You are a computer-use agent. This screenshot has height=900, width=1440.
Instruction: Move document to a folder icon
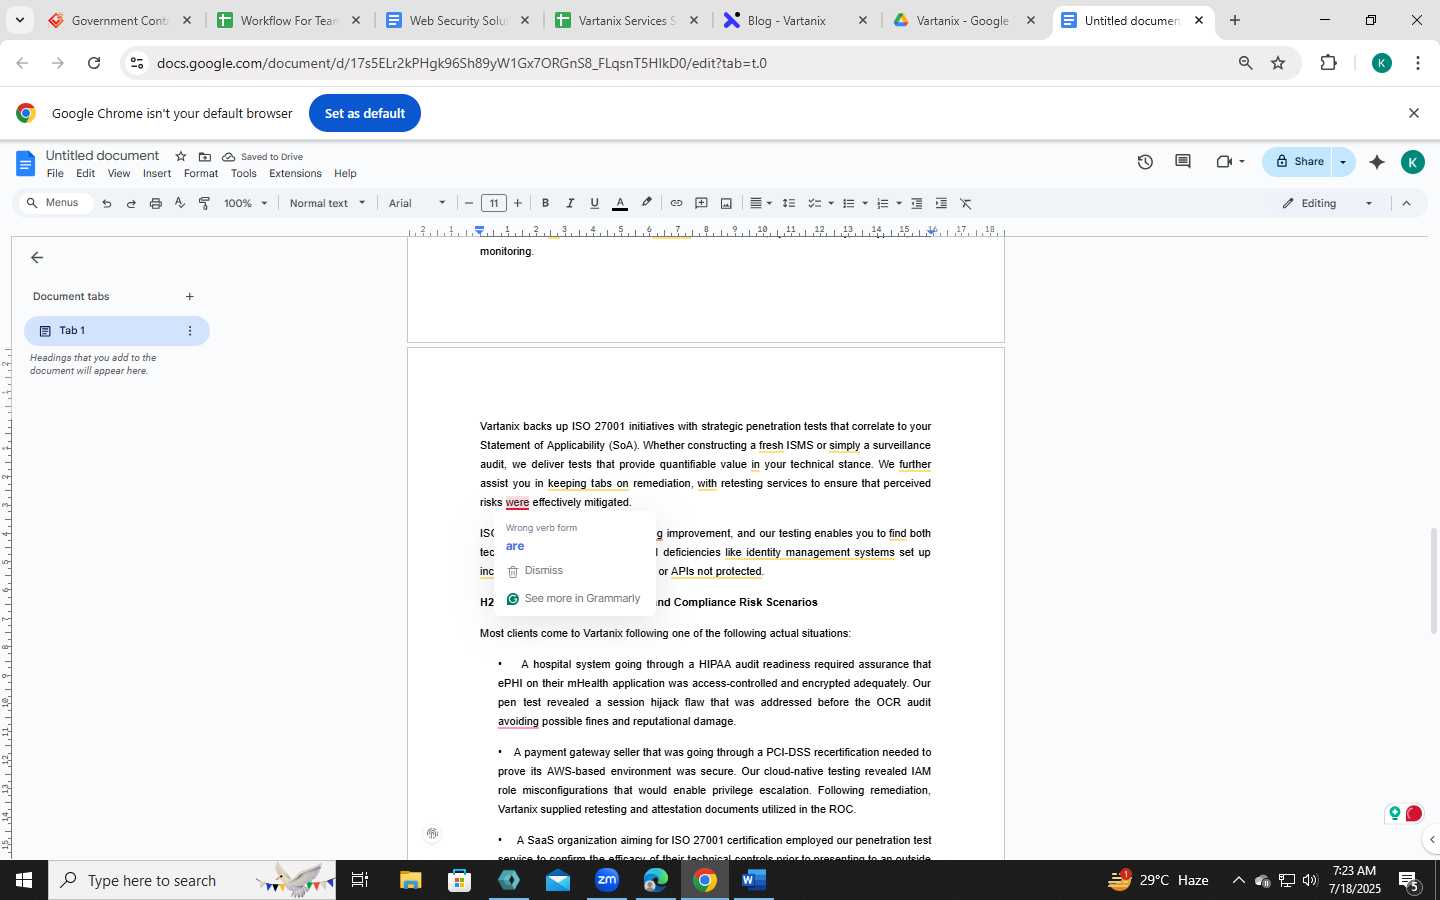coord(205,157)
